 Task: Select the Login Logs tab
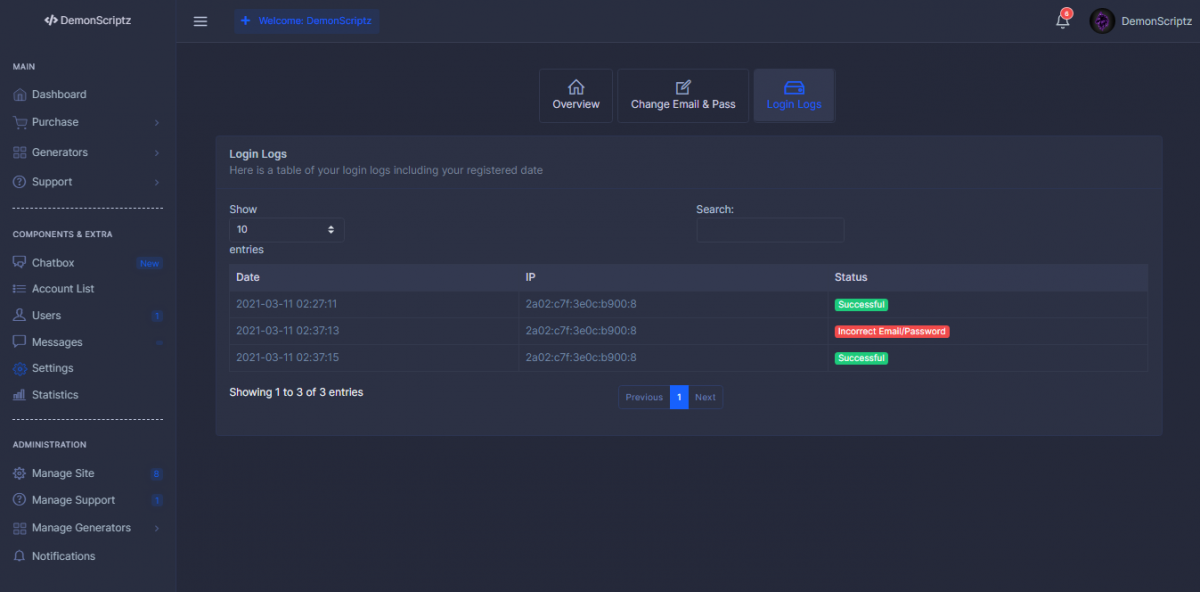pos(794,96)
